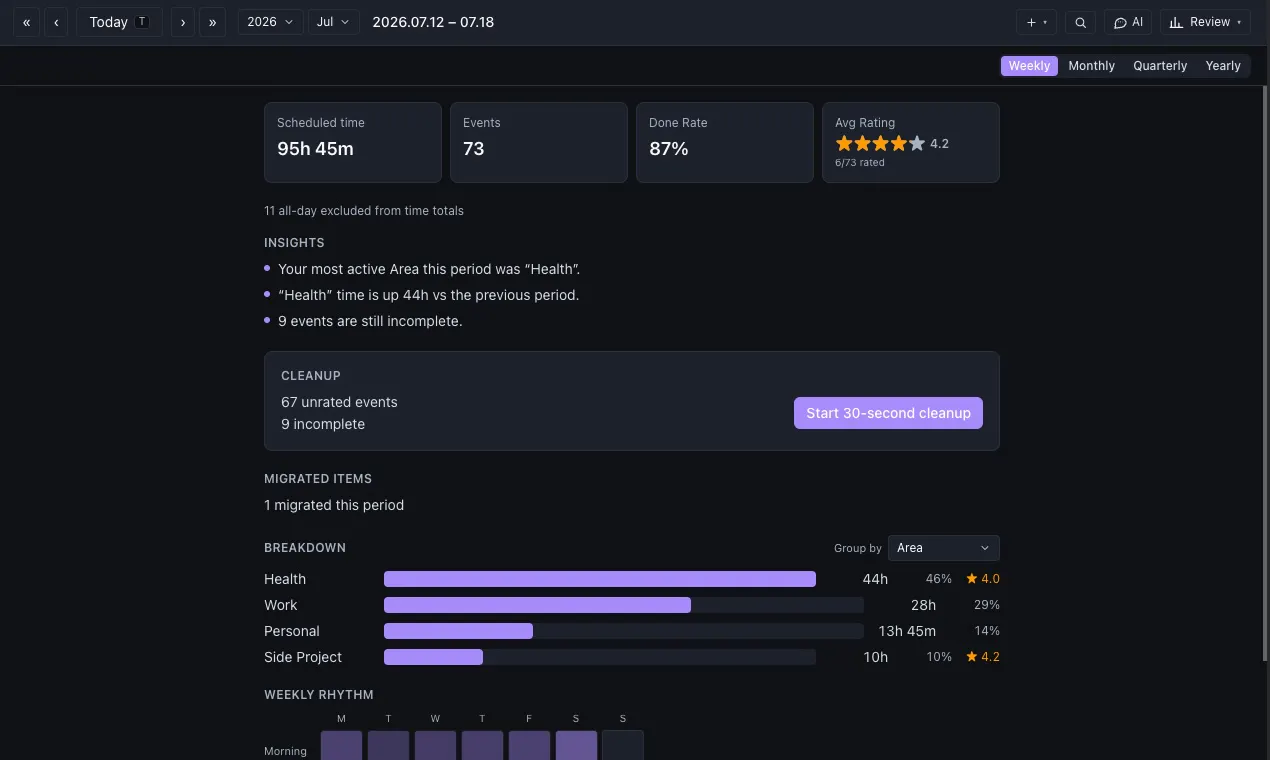The width and height of the screenshot is (1270, 760).
Task: Switch to the Yearly view
Action: click(x=1223, y=66)
